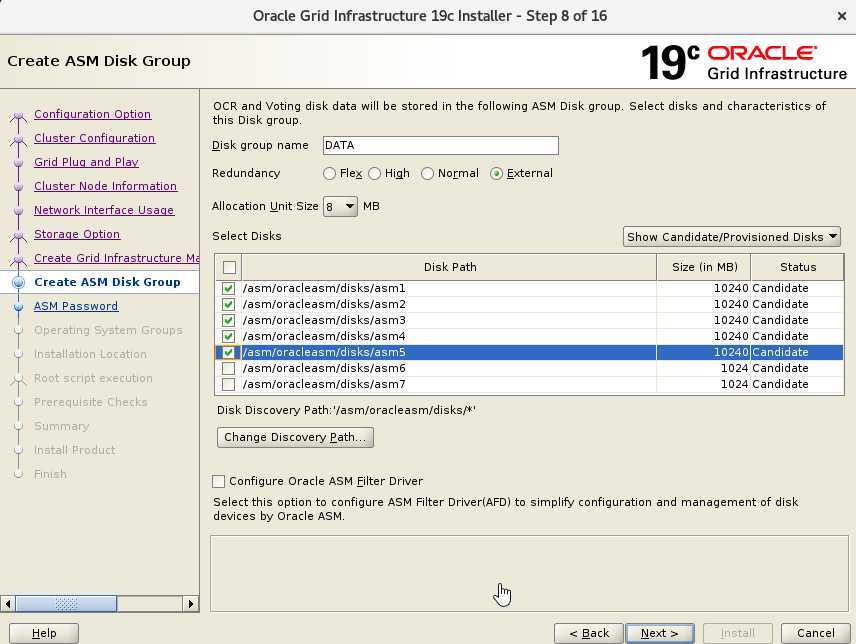Cancel the installation
The width and height of the screenshot is (856, 644).
point(816,633)
